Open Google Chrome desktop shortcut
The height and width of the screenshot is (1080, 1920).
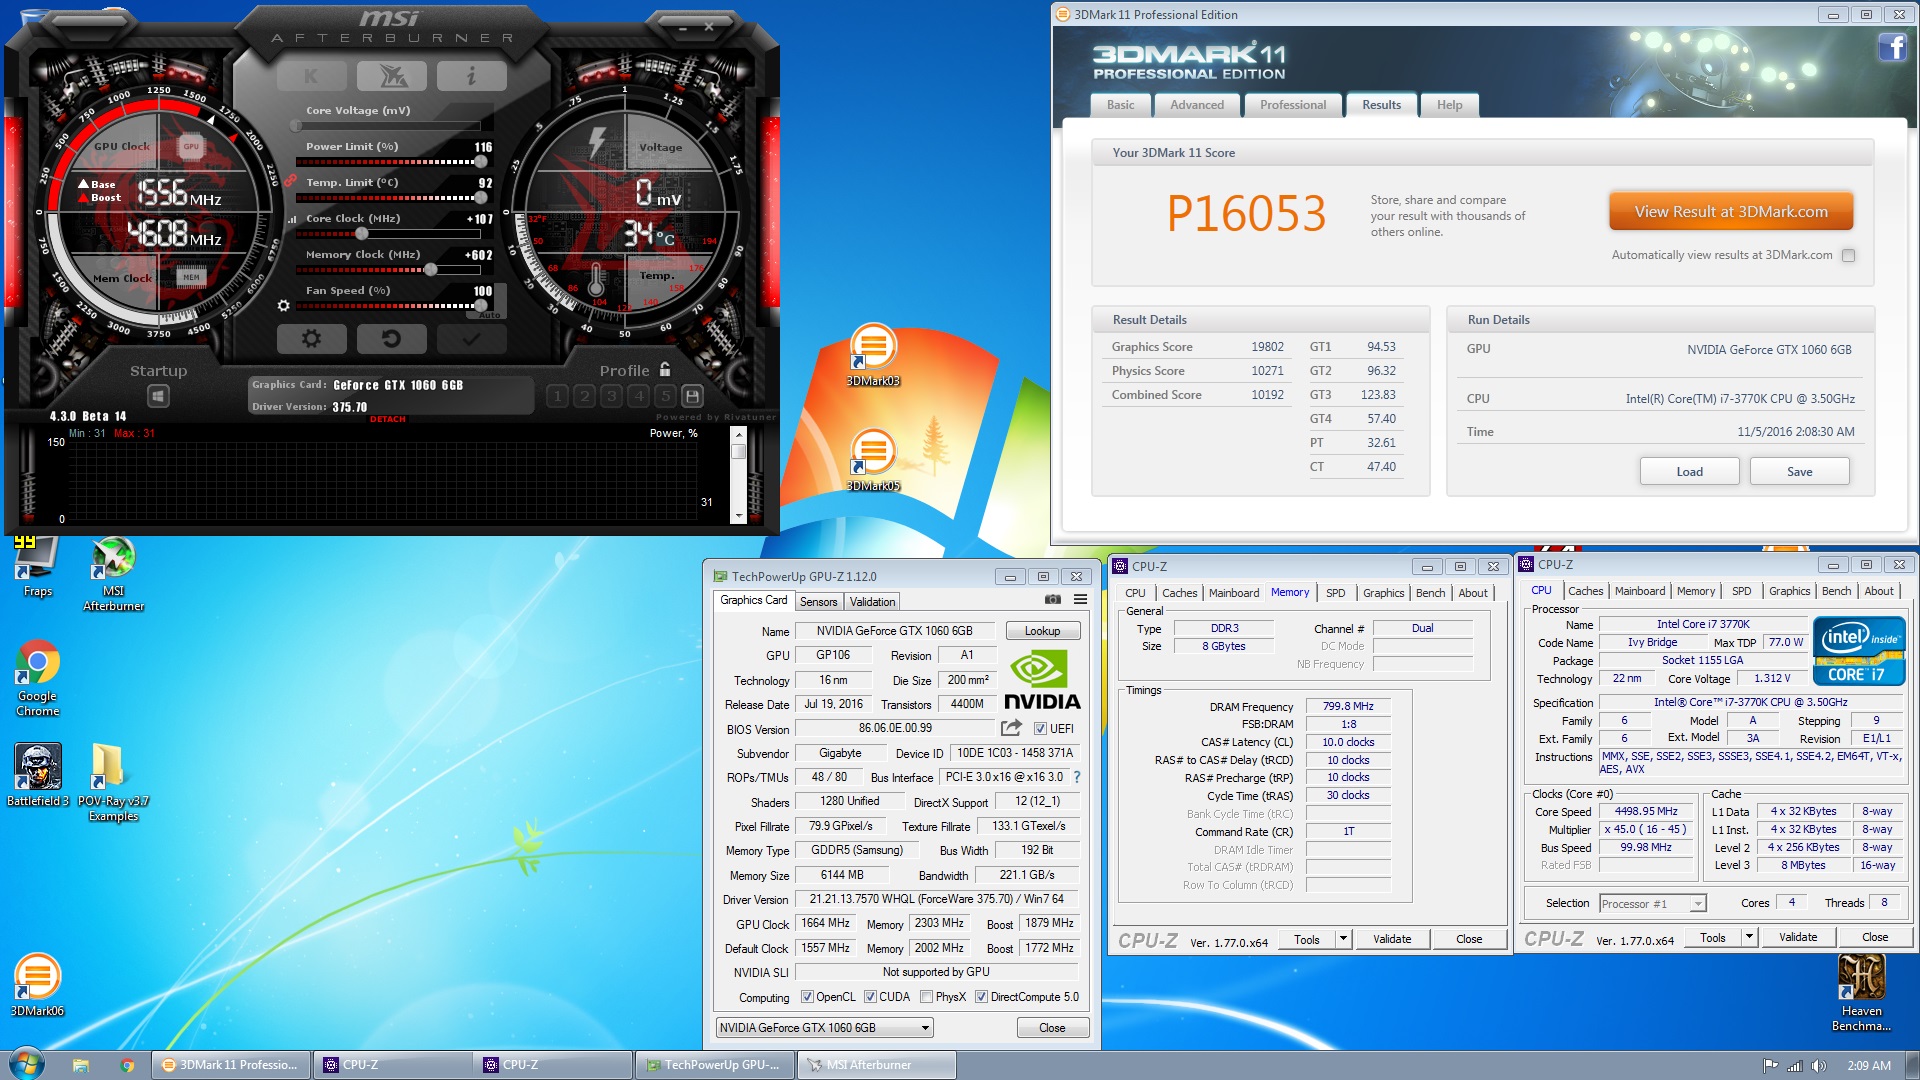tap(37, 679)
